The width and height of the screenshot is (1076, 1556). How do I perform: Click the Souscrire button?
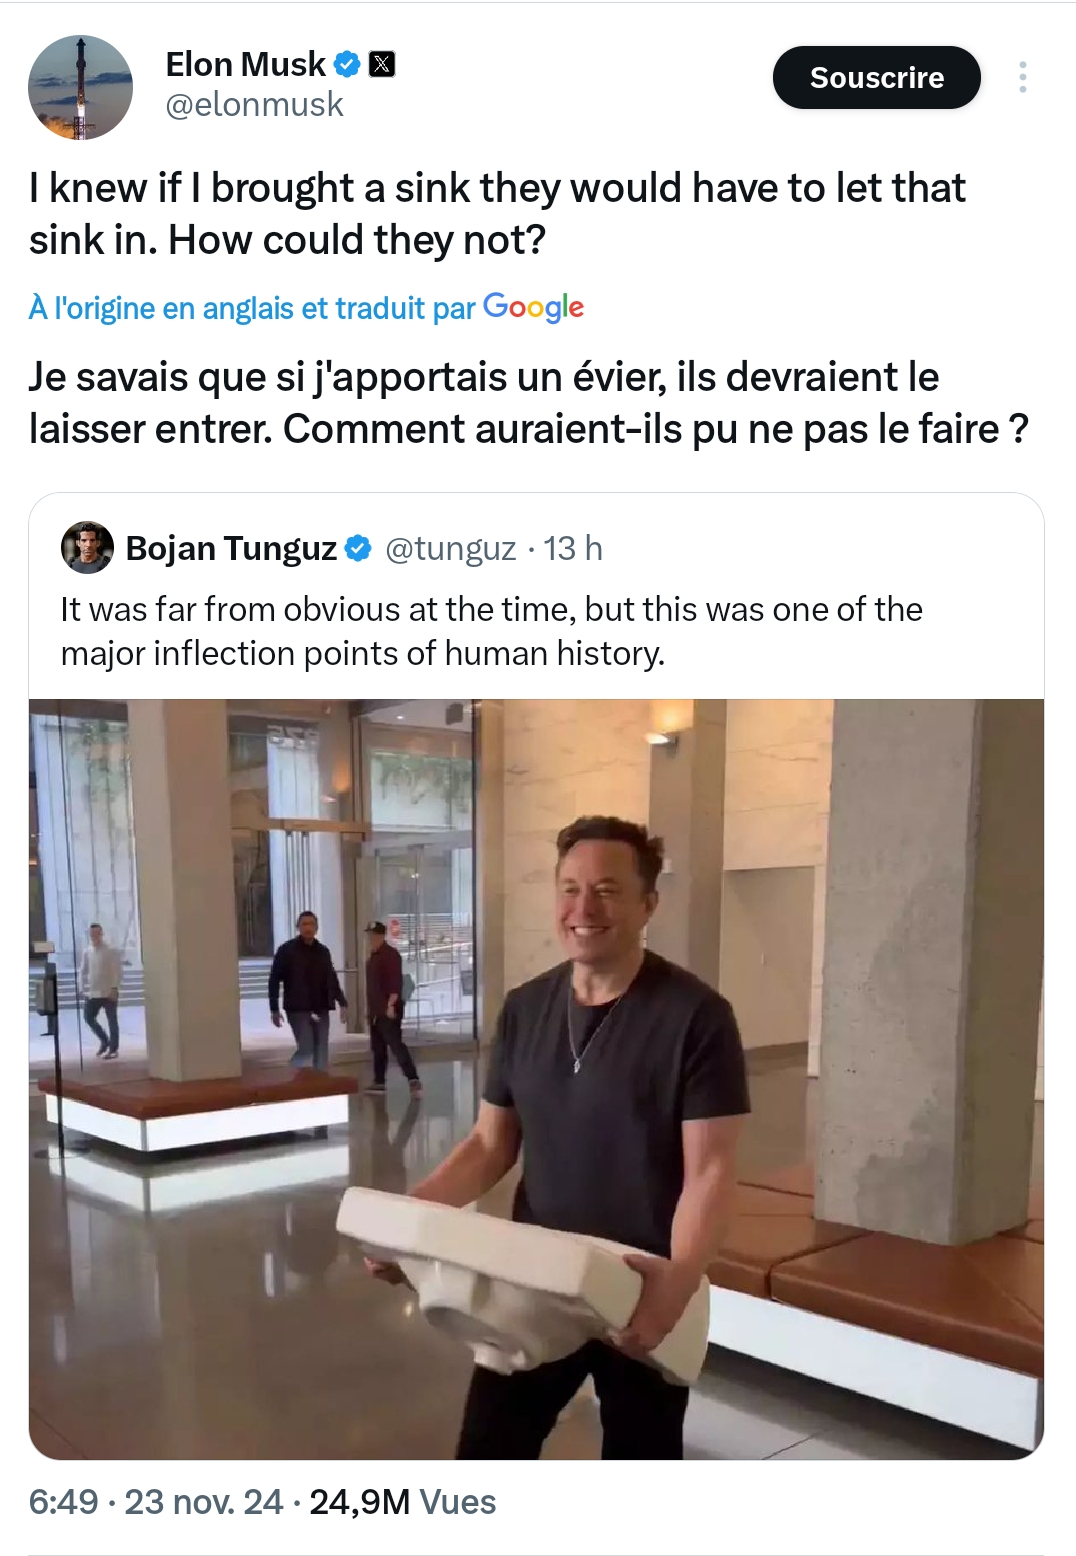[x=876, y=77]
